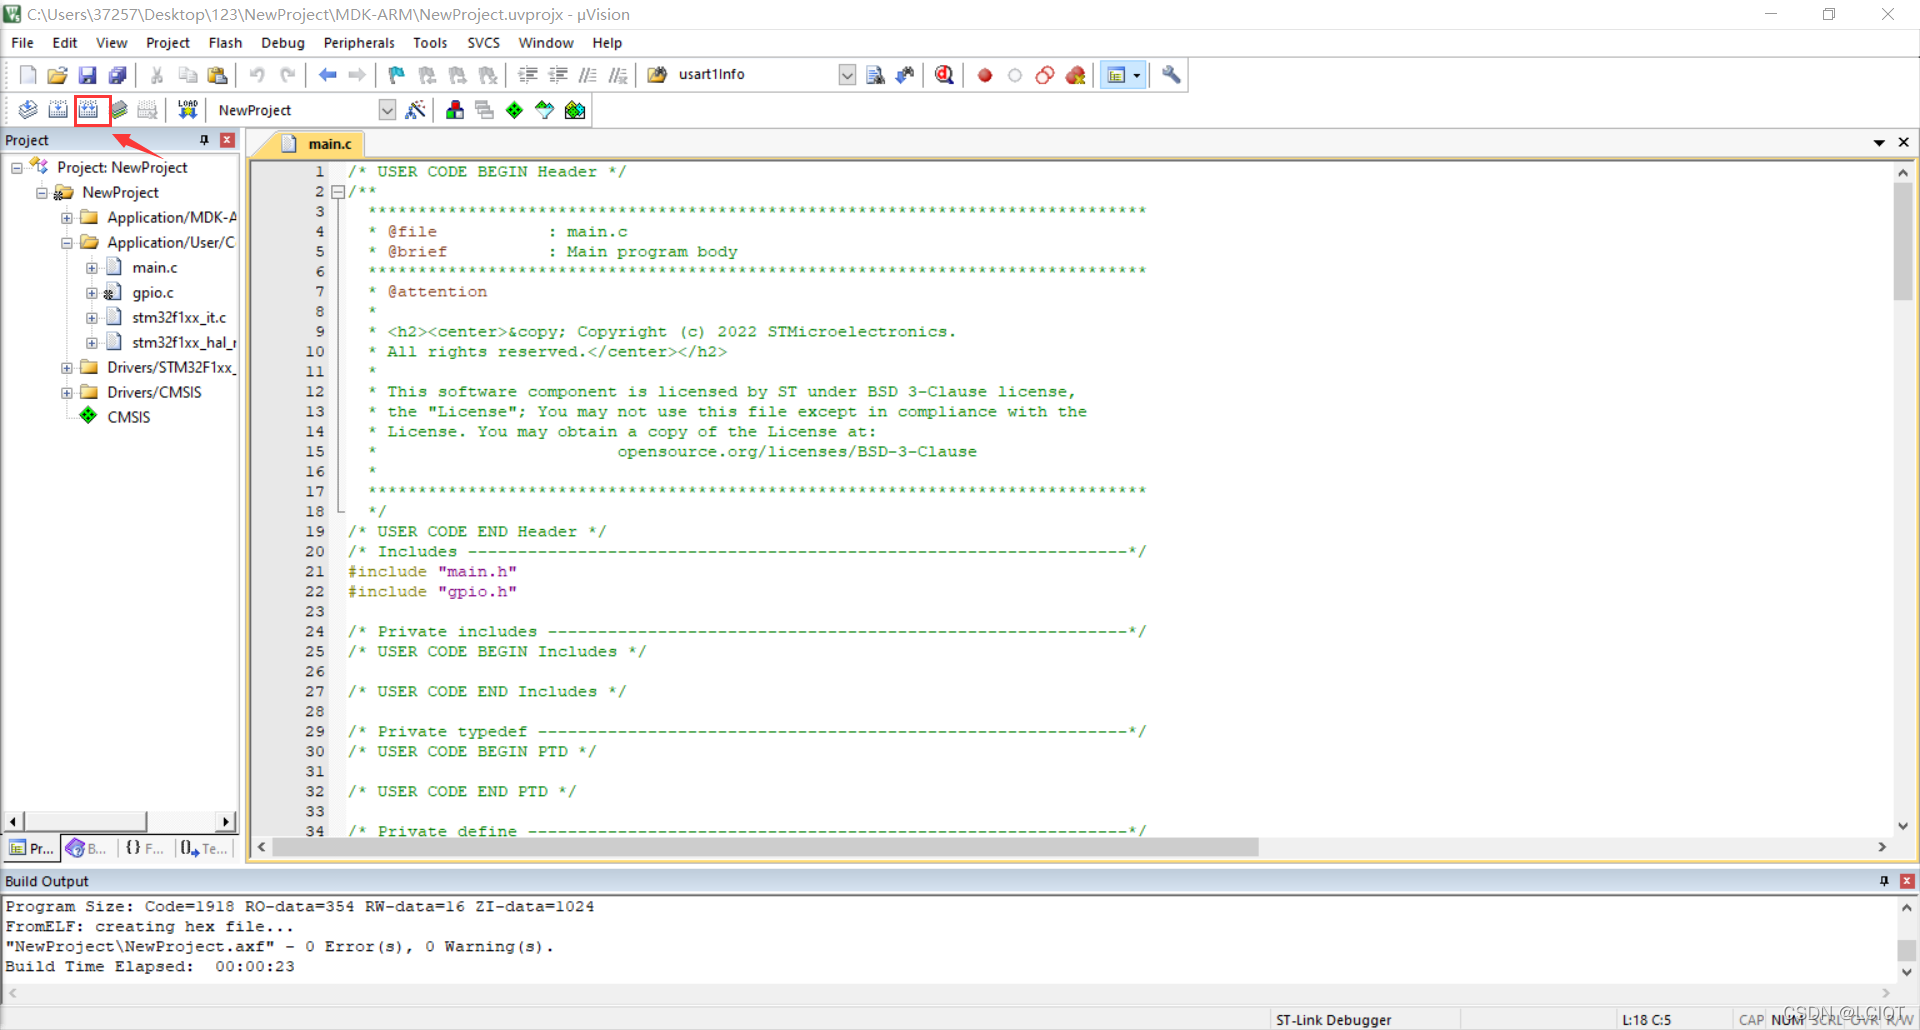Click the Batch Build icon
The height and width of the screenshot is (1030, 1920).
point(119,110)
